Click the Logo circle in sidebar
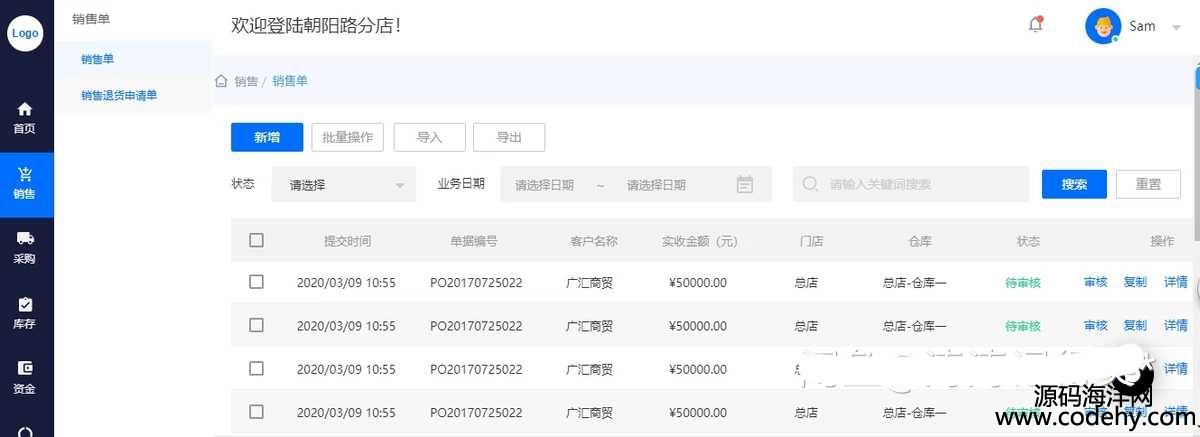The height and width of the screenshot is (437, 1200). [x=25, y=33]
